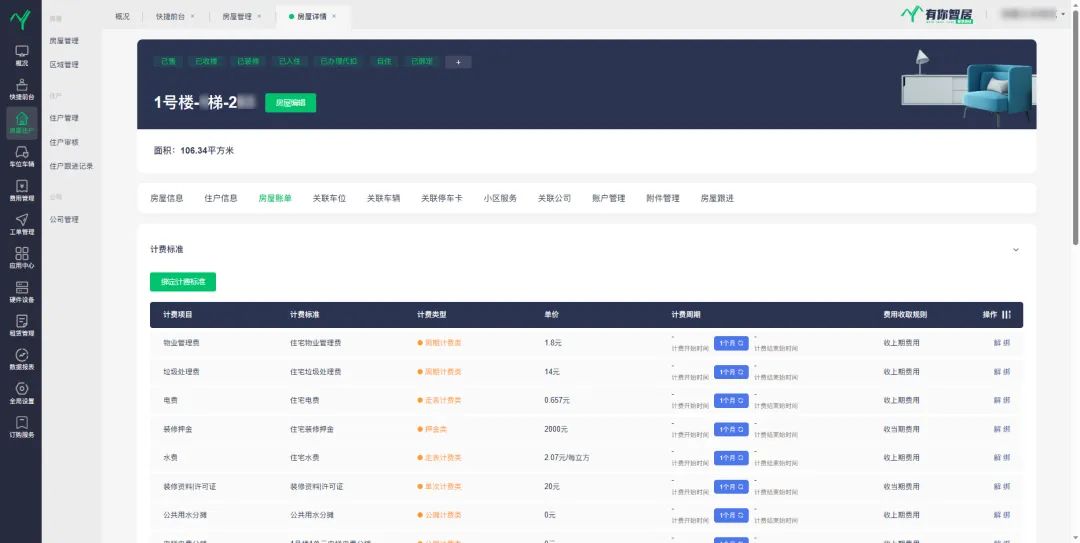
Task: Open 概况 overview in left sidebar
Action: 21,55
